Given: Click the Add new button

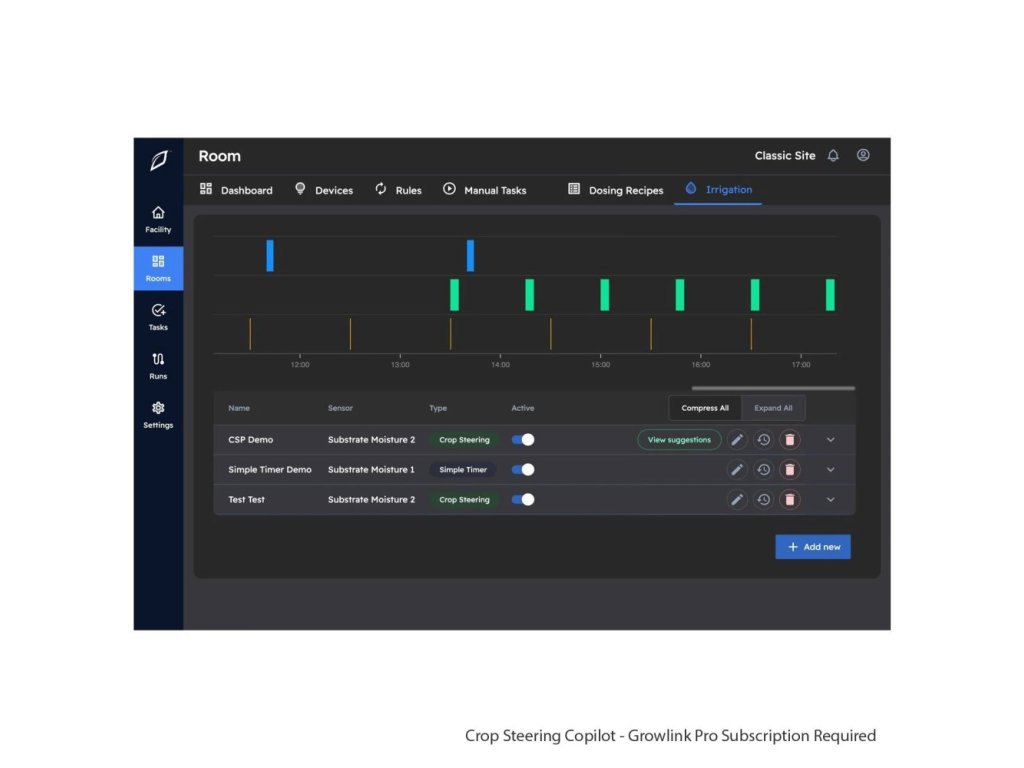Looking at the screenshot, I should [813, 547].
